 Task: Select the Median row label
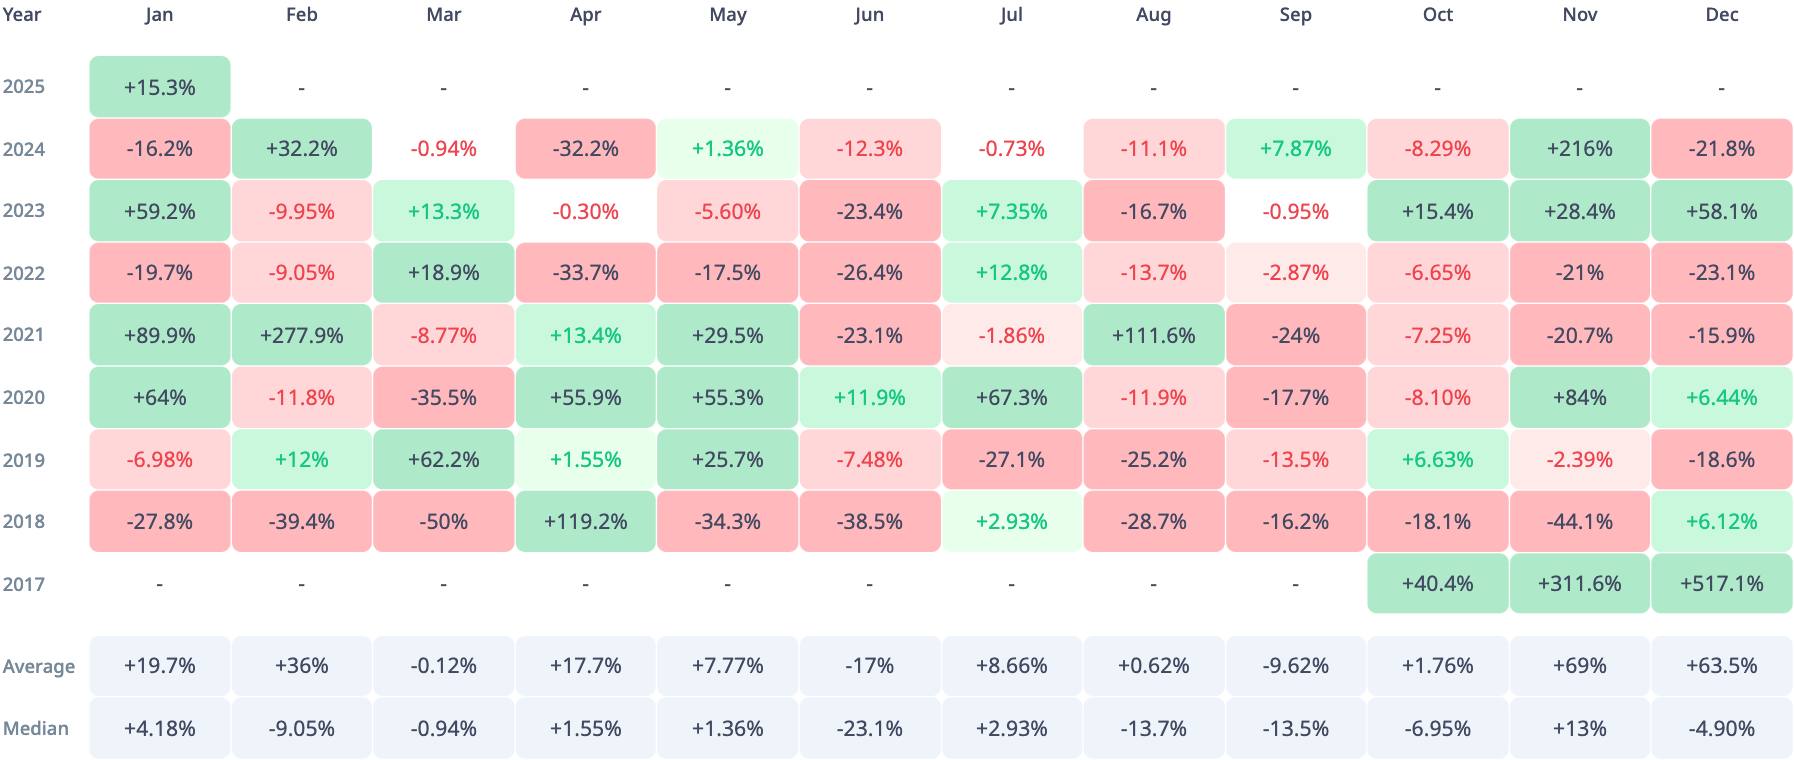tap(36, 729)
